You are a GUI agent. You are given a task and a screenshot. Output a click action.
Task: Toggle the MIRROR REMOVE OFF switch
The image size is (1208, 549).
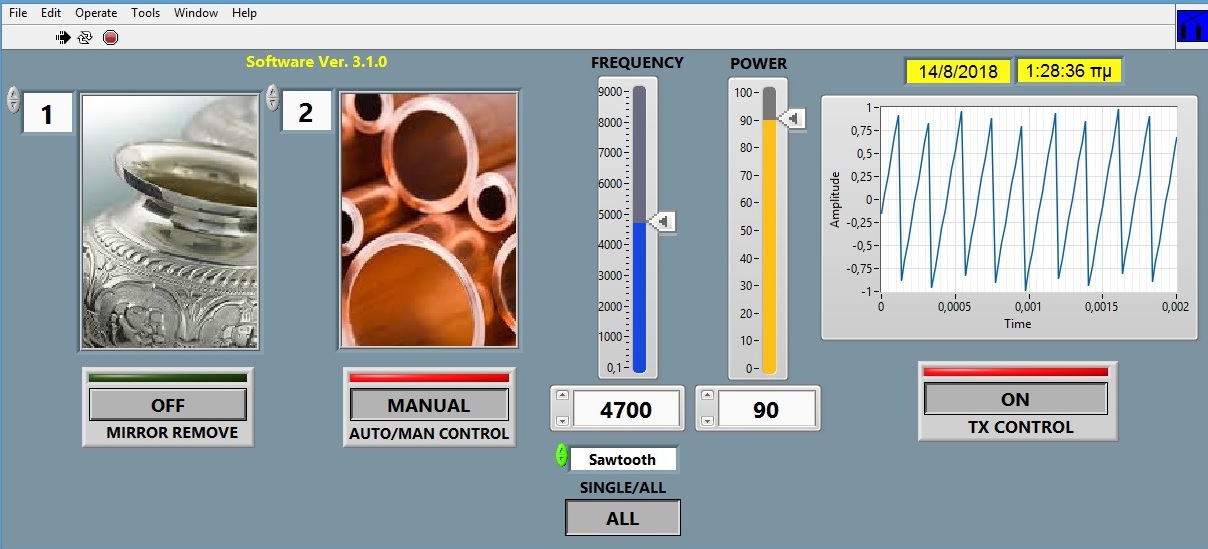click(x=167, y=405)
